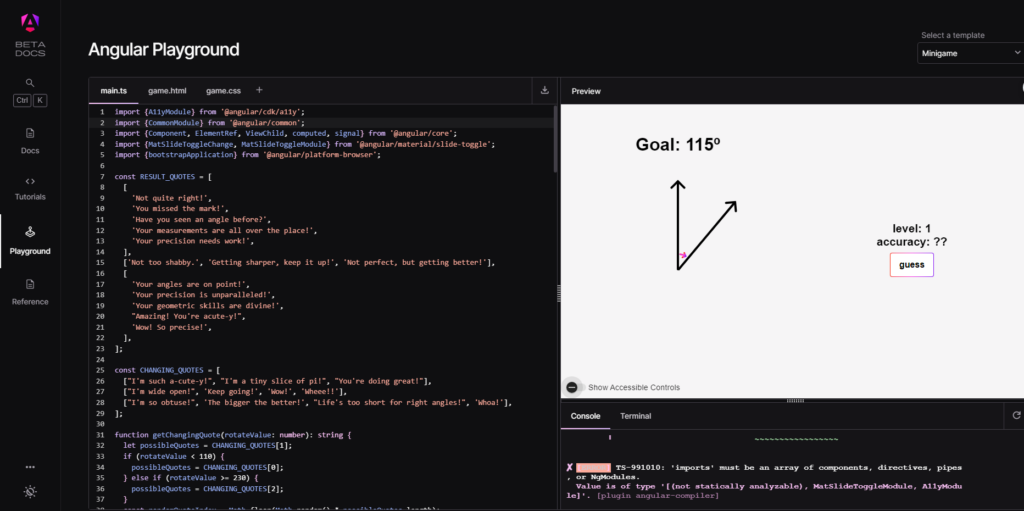This screenshot has height=511, width=1024.
Task: Click "Amazing! You're acute-y!" string
Action: [188, 316]
